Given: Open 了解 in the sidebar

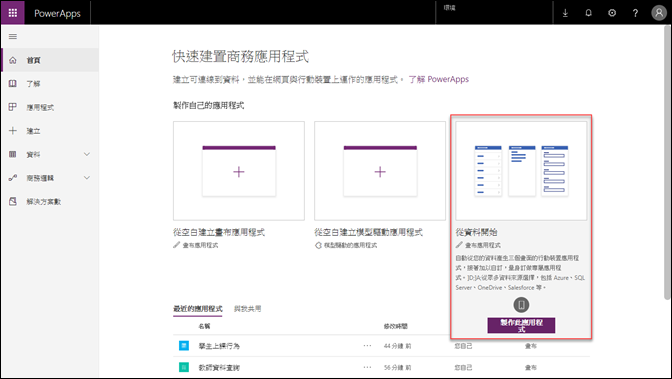Looking at the screenshot, I should (33, 84).
